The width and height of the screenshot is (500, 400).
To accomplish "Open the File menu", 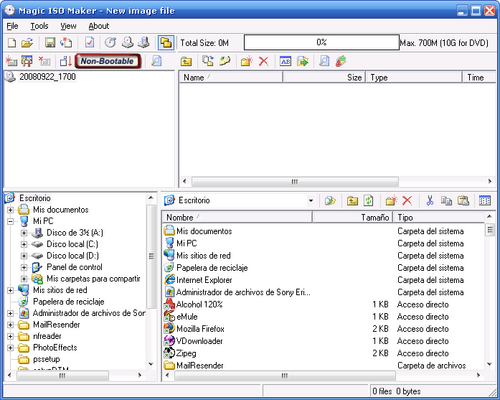I will pos(13,26).
